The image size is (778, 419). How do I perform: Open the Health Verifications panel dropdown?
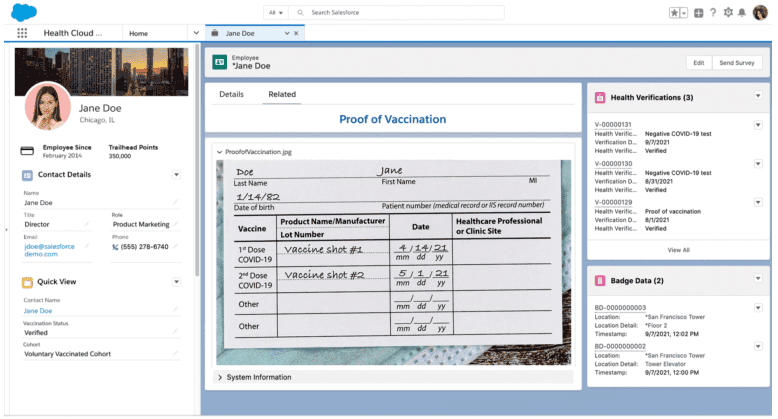(758, 95)
